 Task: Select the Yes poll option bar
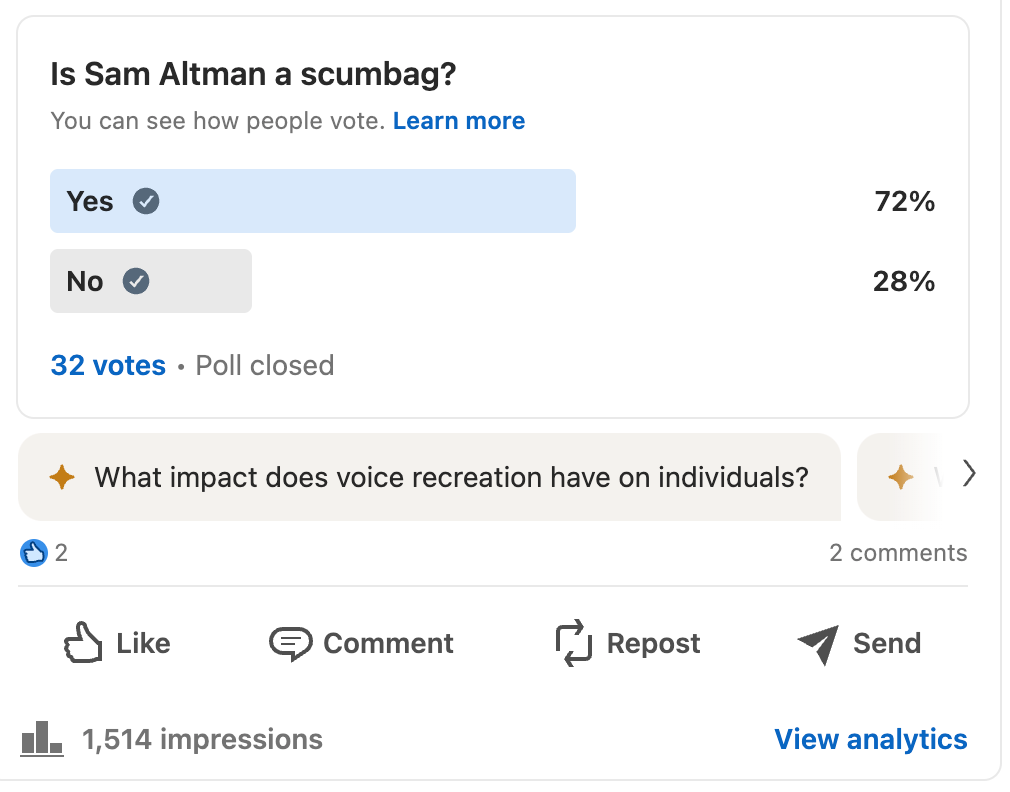[x=312, y=201]
